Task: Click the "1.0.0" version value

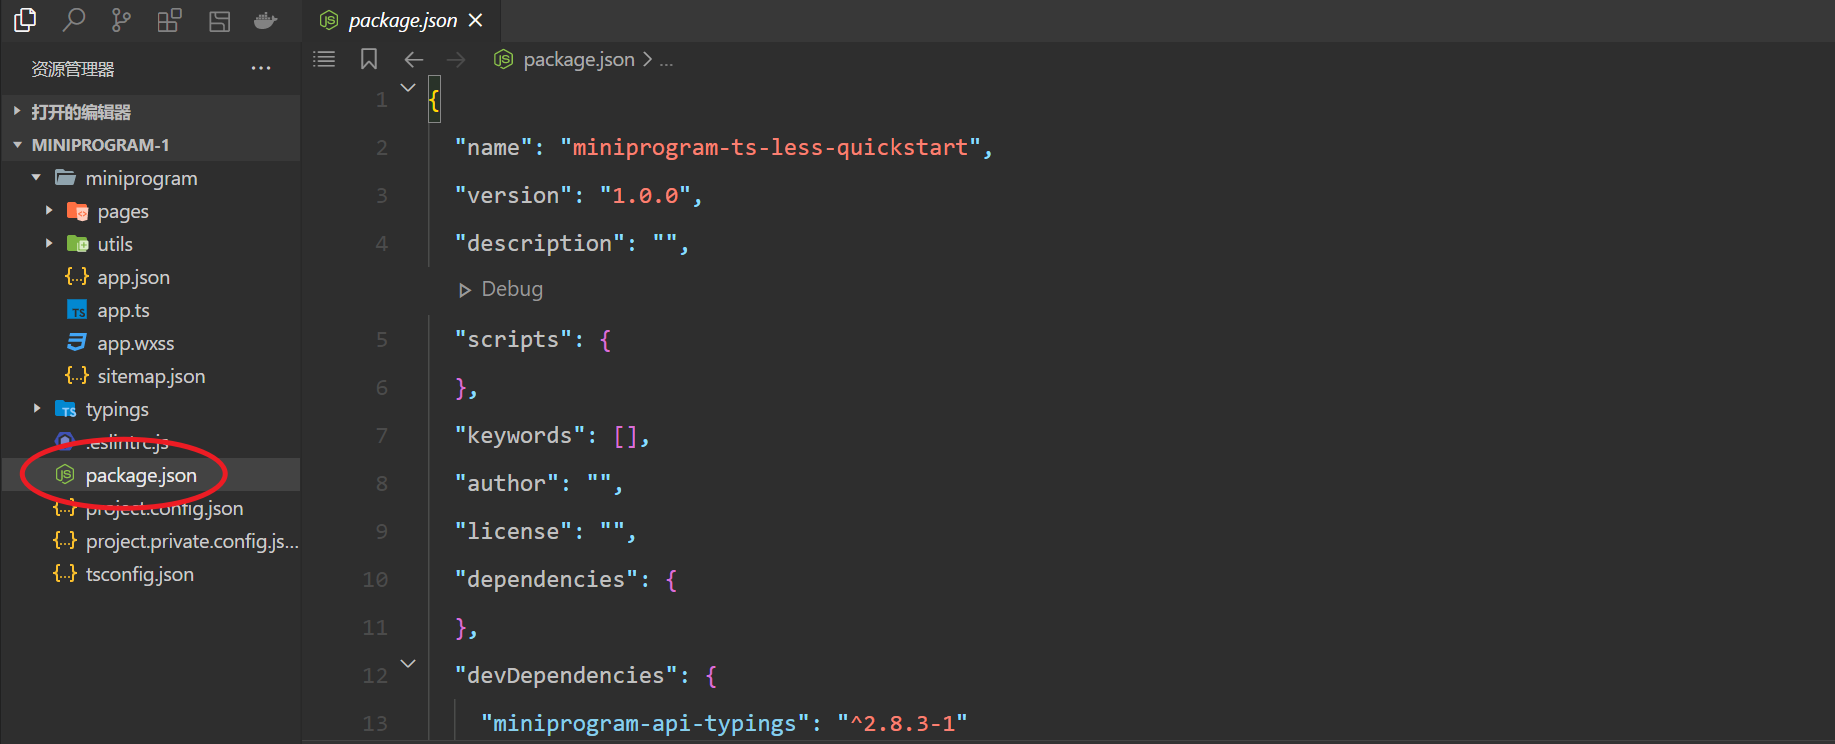Action: (645, 195)
